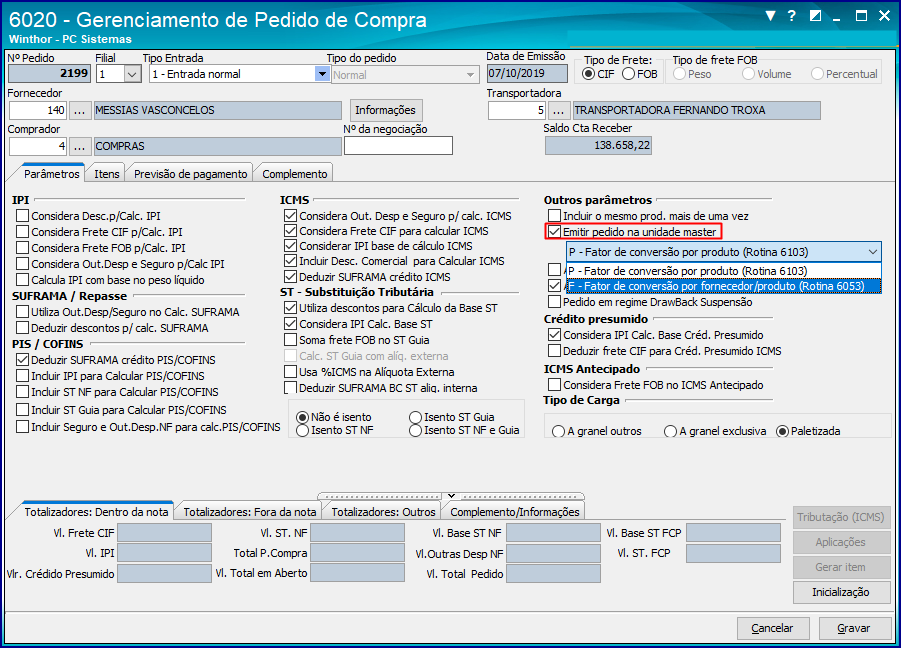Click the diagonal half-filled square title bar icon
This screenshot has width=901, height=648.
tap(815, 16)
